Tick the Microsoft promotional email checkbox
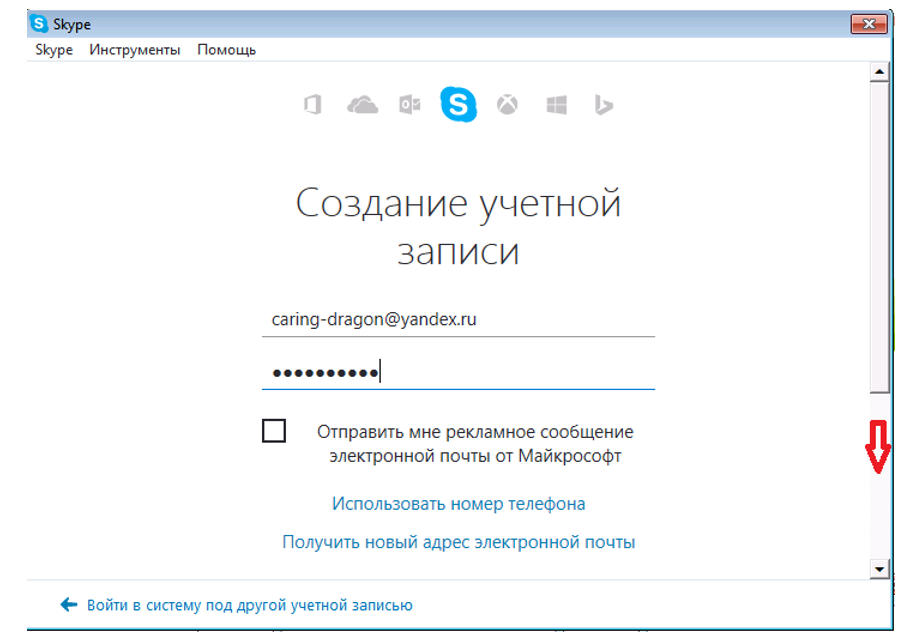The image size is (905, 634). [274, 431]
